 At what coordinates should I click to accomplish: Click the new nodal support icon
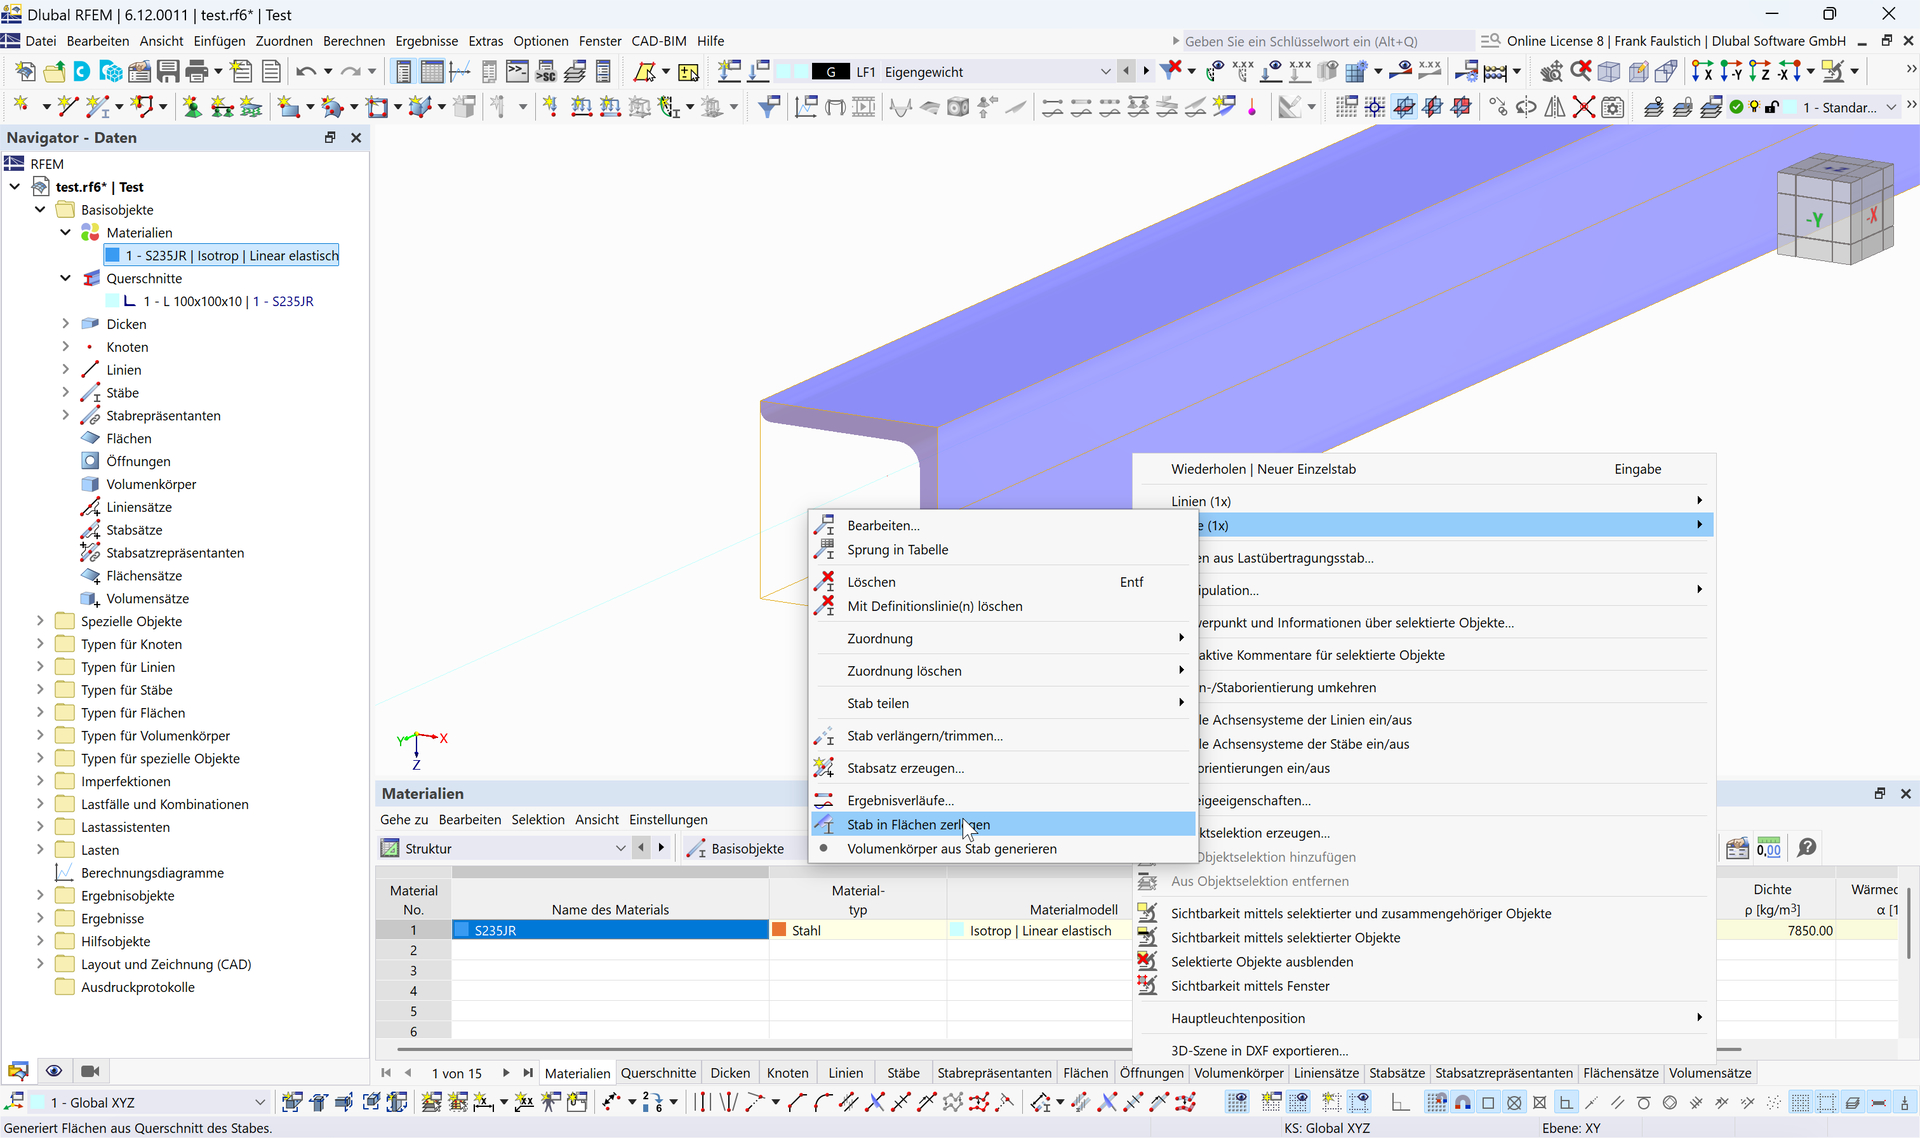pos(192,107)
